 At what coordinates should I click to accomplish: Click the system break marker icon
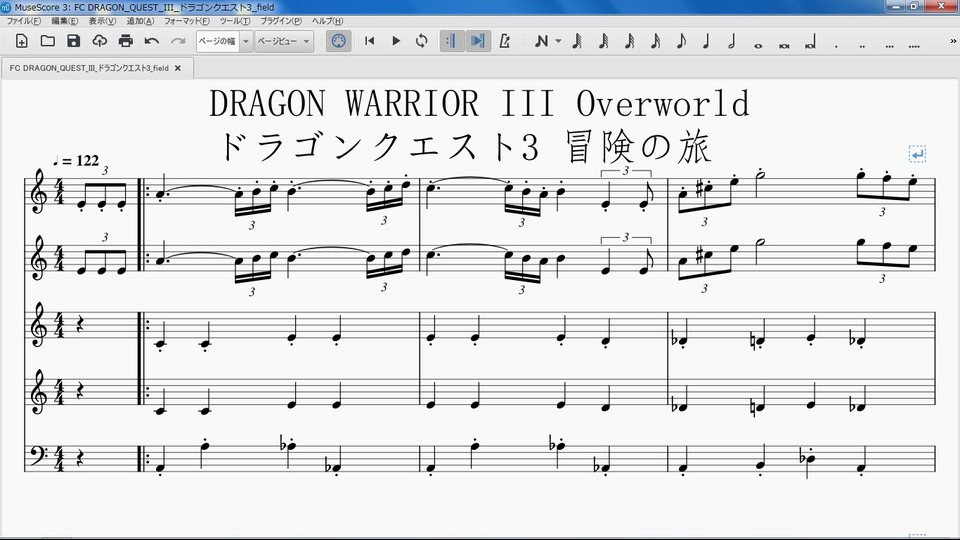917,154
